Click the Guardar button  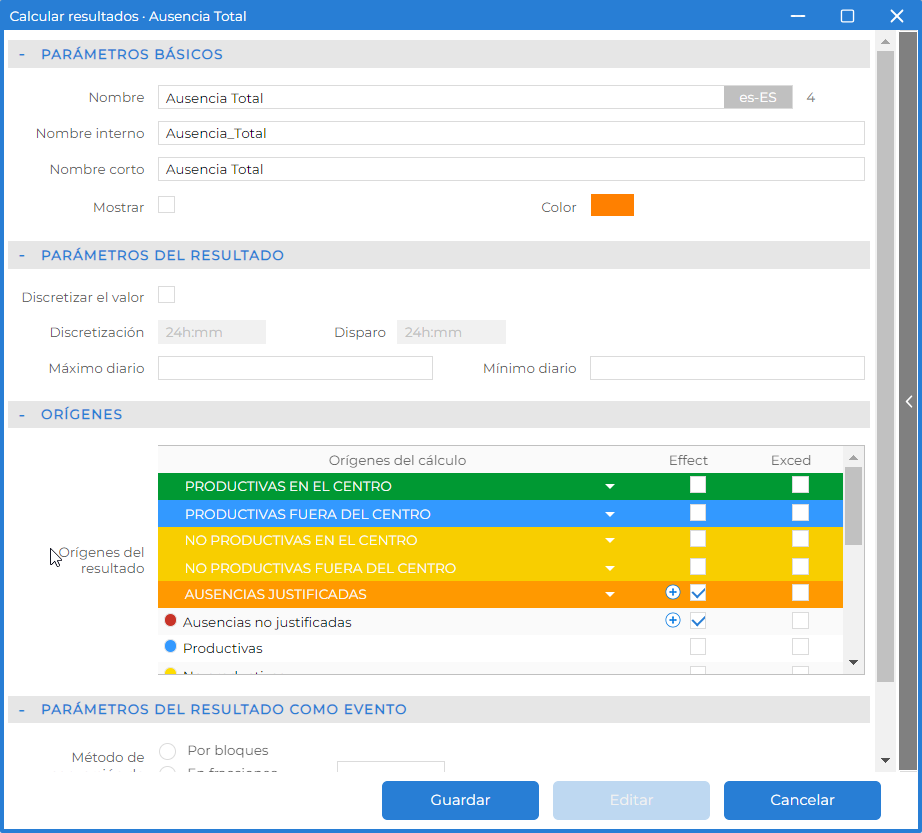[x=460, y=800]
